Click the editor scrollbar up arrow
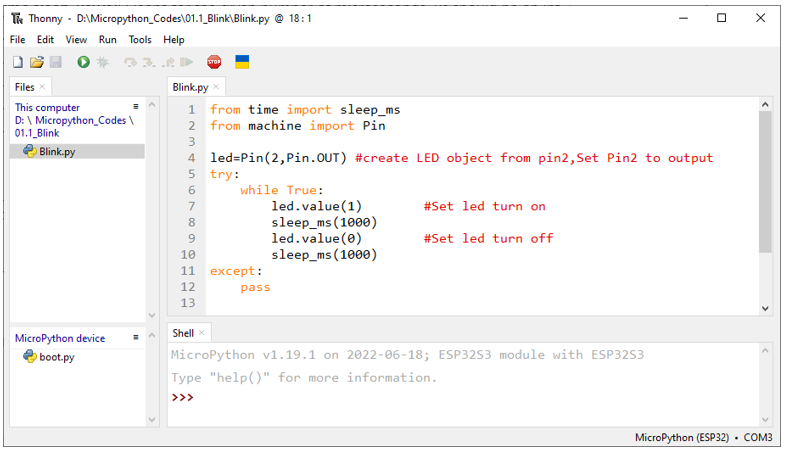The image size is (785, 451). click(x=765, y=105)
